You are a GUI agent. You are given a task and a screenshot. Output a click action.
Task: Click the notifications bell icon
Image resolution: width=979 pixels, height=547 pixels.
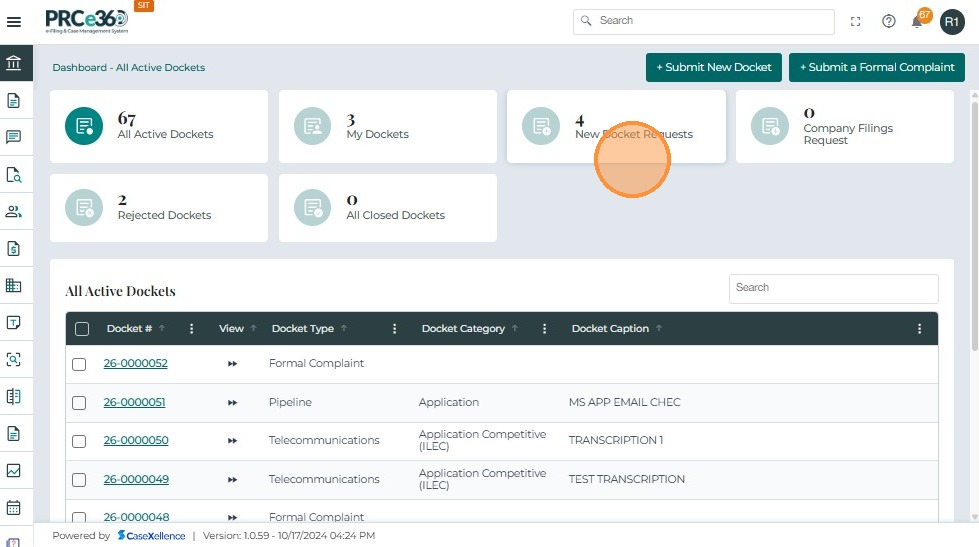[x=917, y=21]
